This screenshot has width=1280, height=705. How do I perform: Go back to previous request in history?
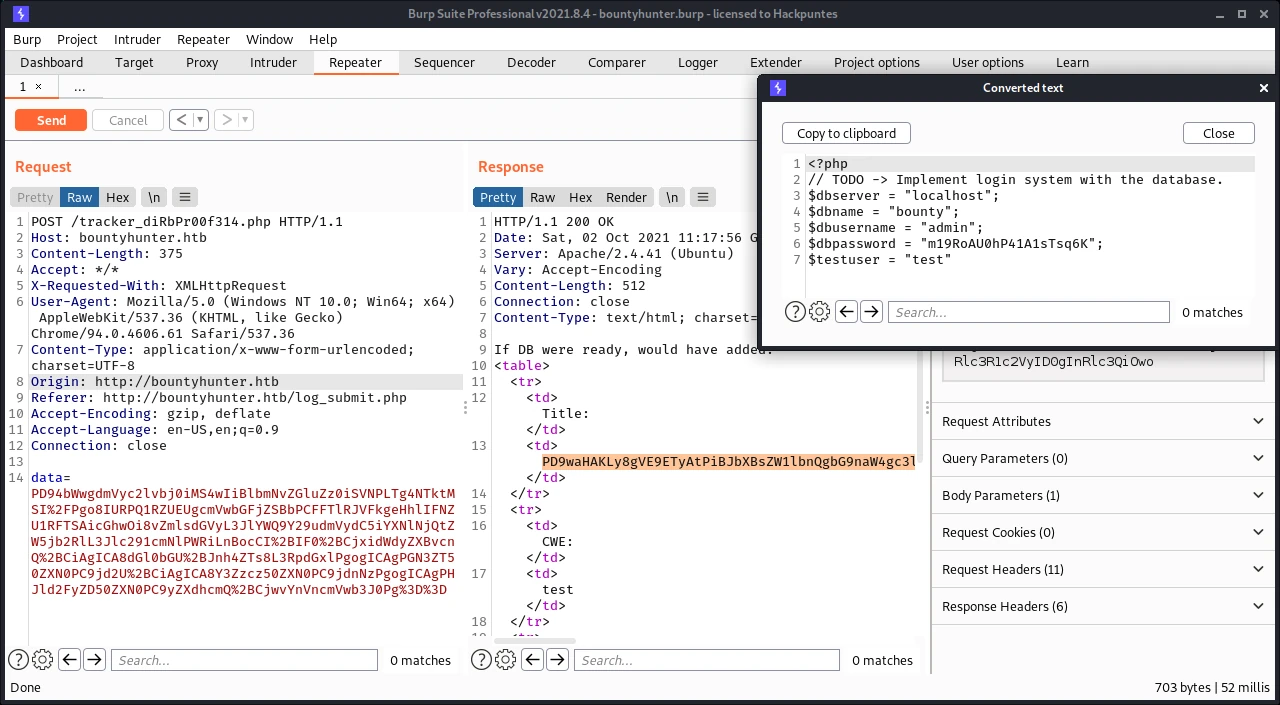[181, 120]
